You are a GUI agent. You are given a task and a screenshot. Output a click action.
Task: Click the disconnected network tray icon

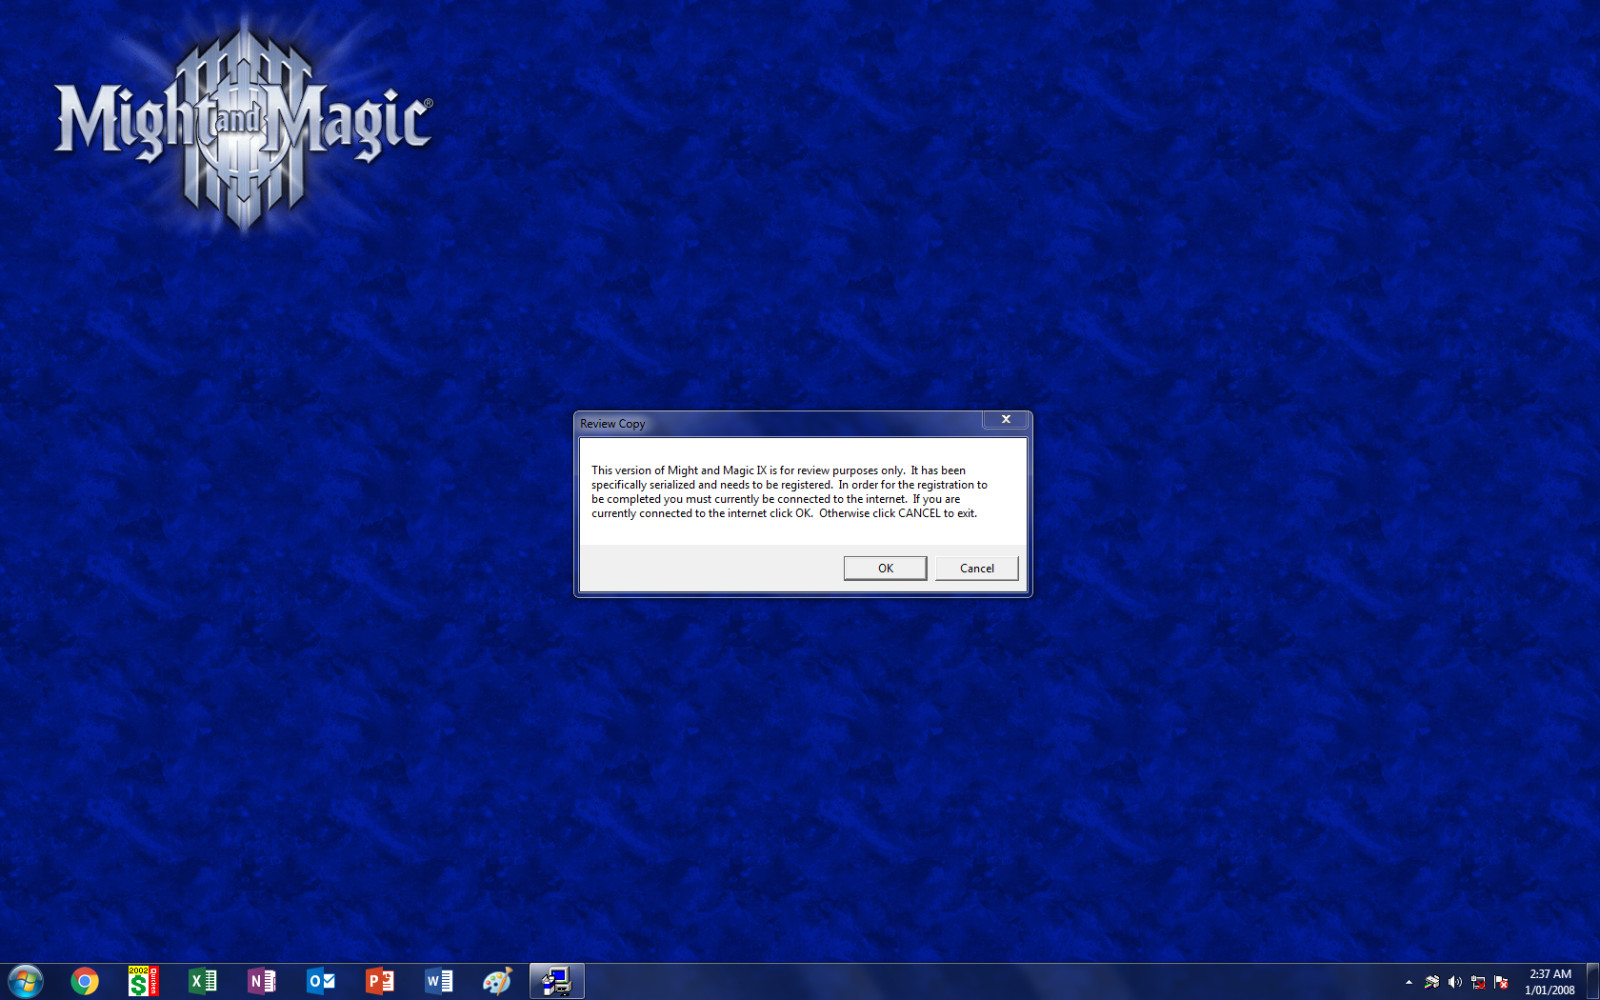tap(1478, 982)
